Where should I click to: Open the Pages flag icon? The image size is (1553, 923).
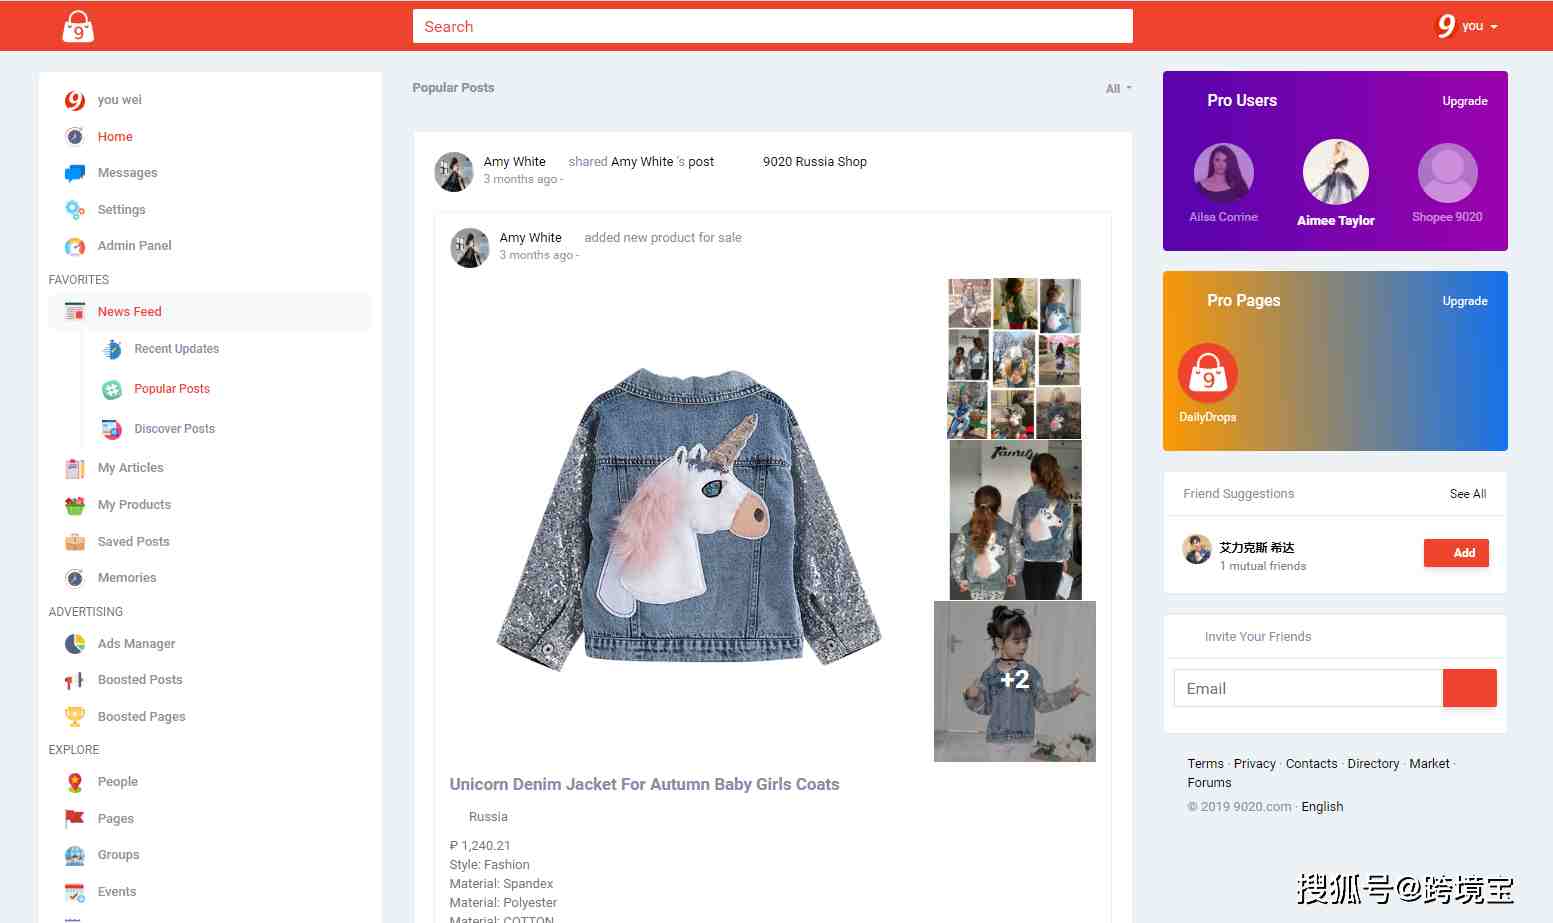coord(75,818)
